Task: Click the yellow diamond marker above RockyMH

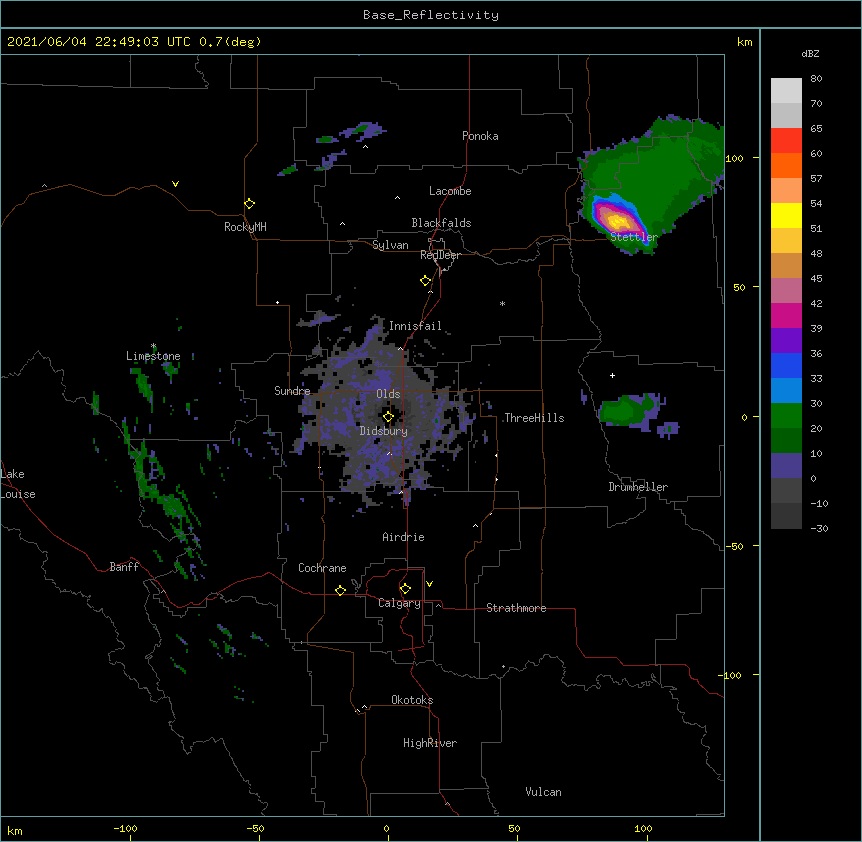Action: tap(249, 204)
